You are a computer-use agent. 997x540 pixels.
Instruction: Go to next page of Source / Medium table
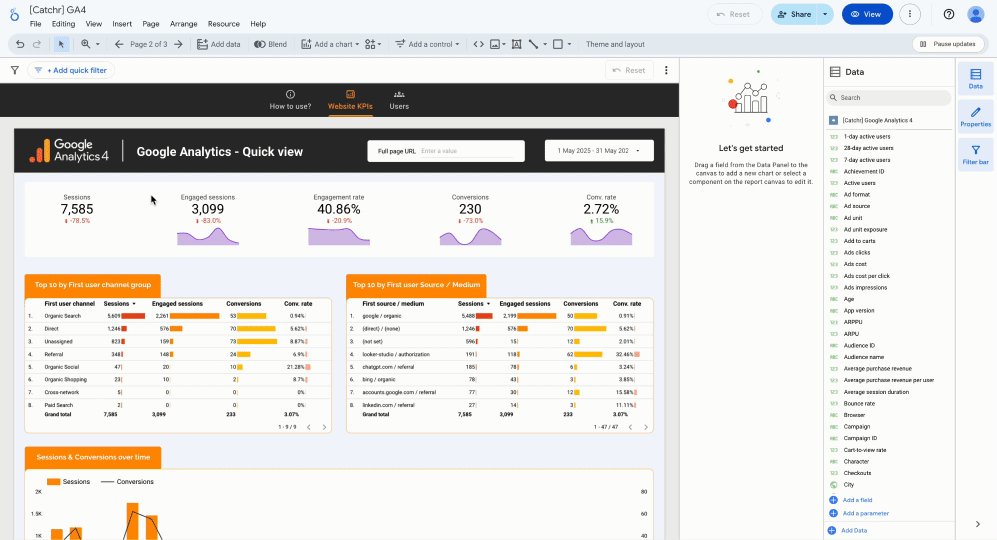pyautogui.click(x=646, y=427)
